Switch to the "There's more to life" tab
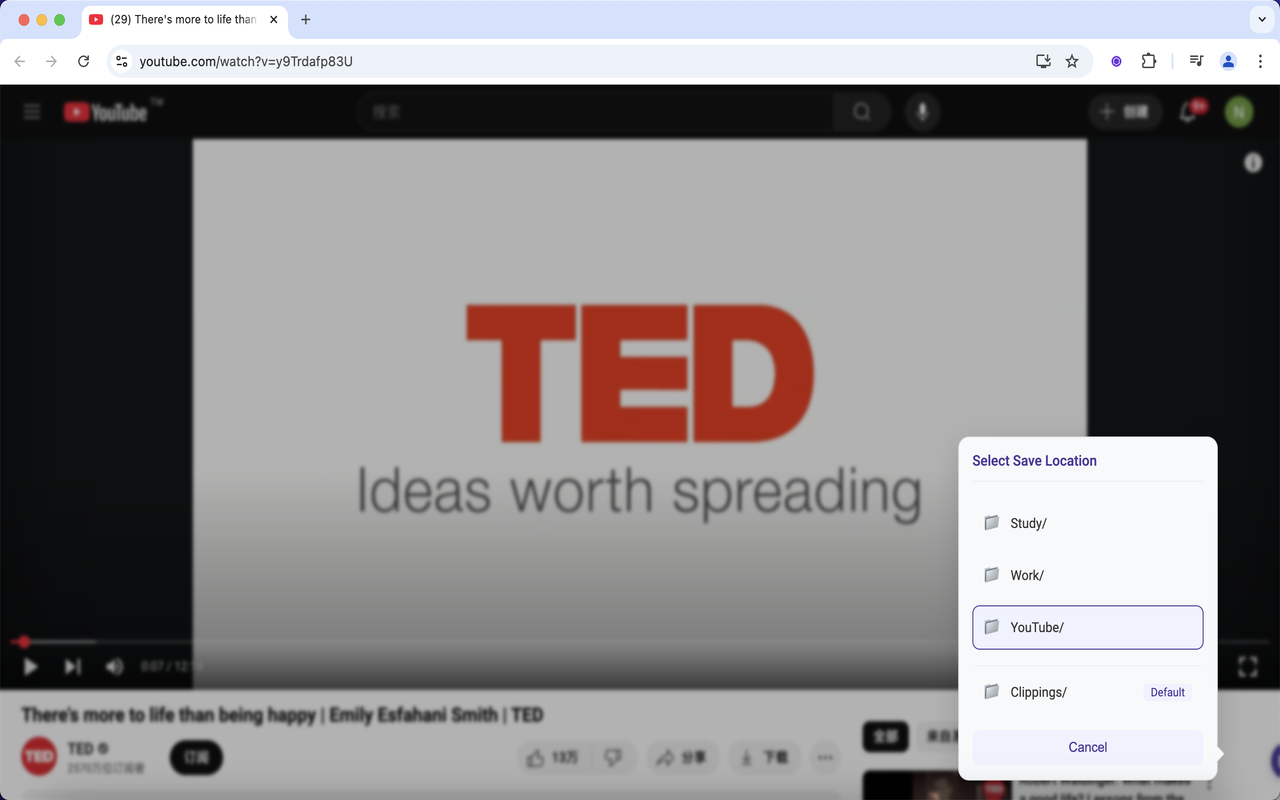 pos(185,20)
